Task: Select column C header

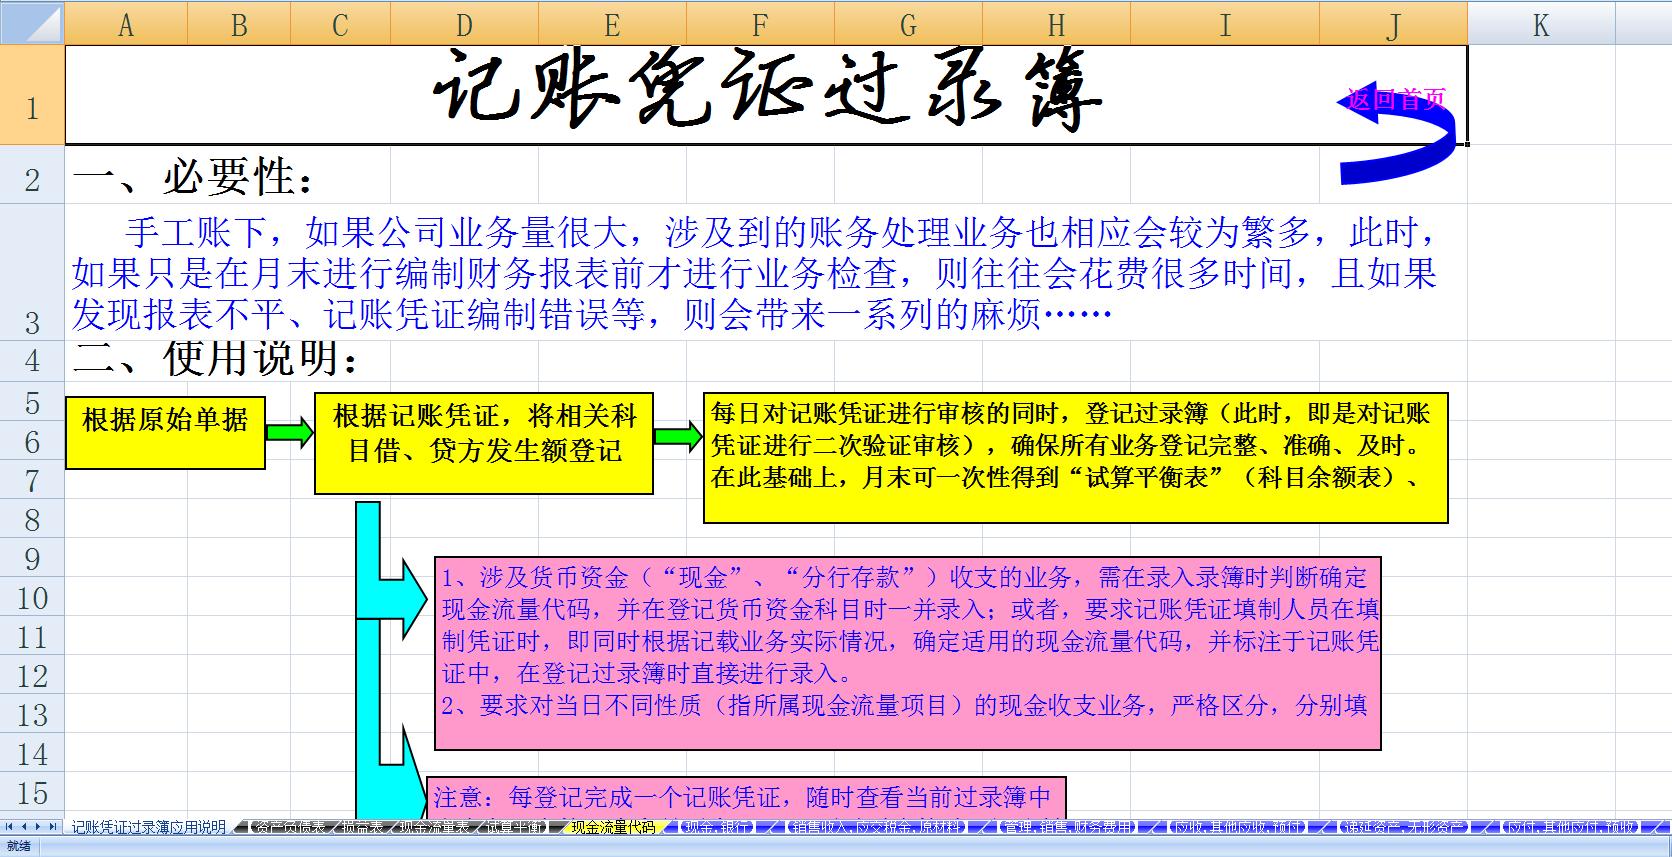Action: pyautogui.click(x=340, y=23)
